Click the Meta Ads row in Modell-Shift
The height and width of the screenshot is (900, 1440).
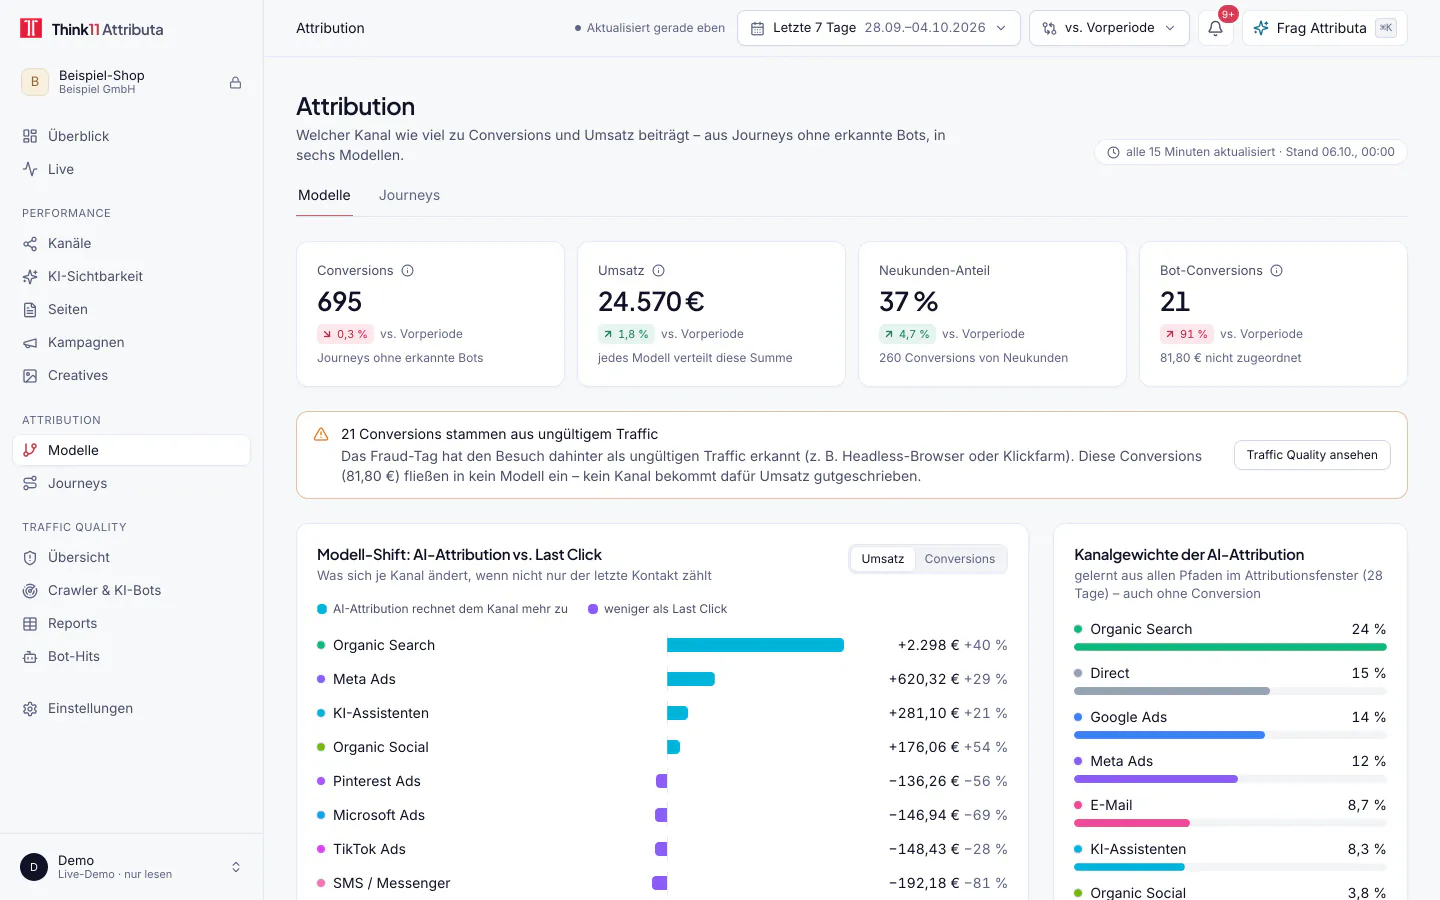[x=662, y=679]
